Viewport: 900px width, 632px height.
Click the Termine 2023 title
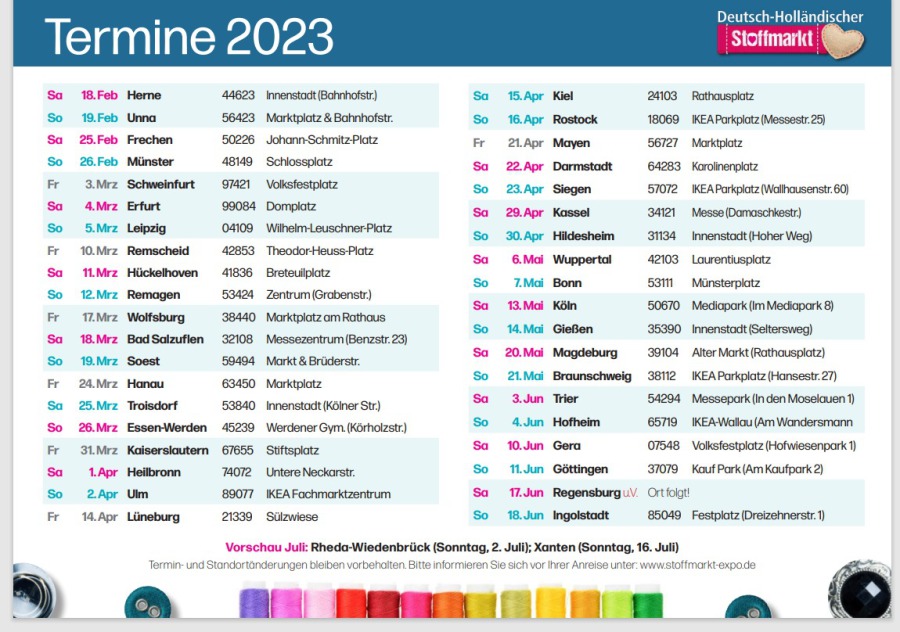[188, 37]
